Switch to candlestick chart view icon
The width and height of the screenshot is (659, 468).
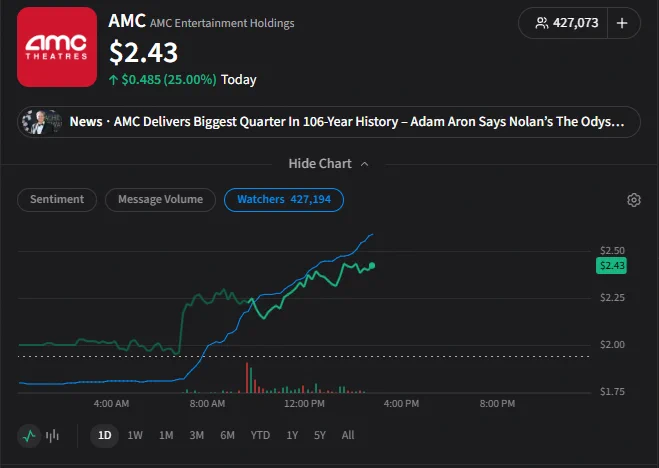[53, 436]
